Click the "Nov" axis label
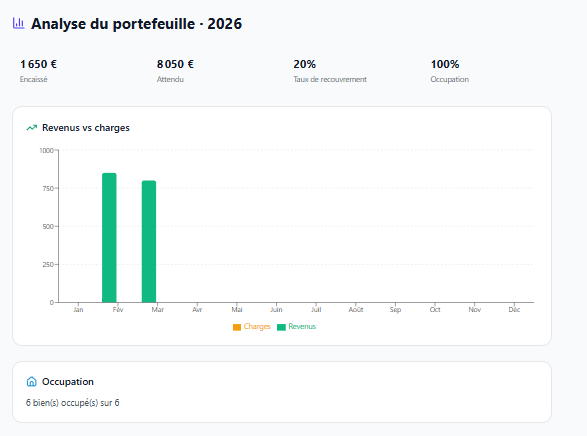 click(475, 310)
